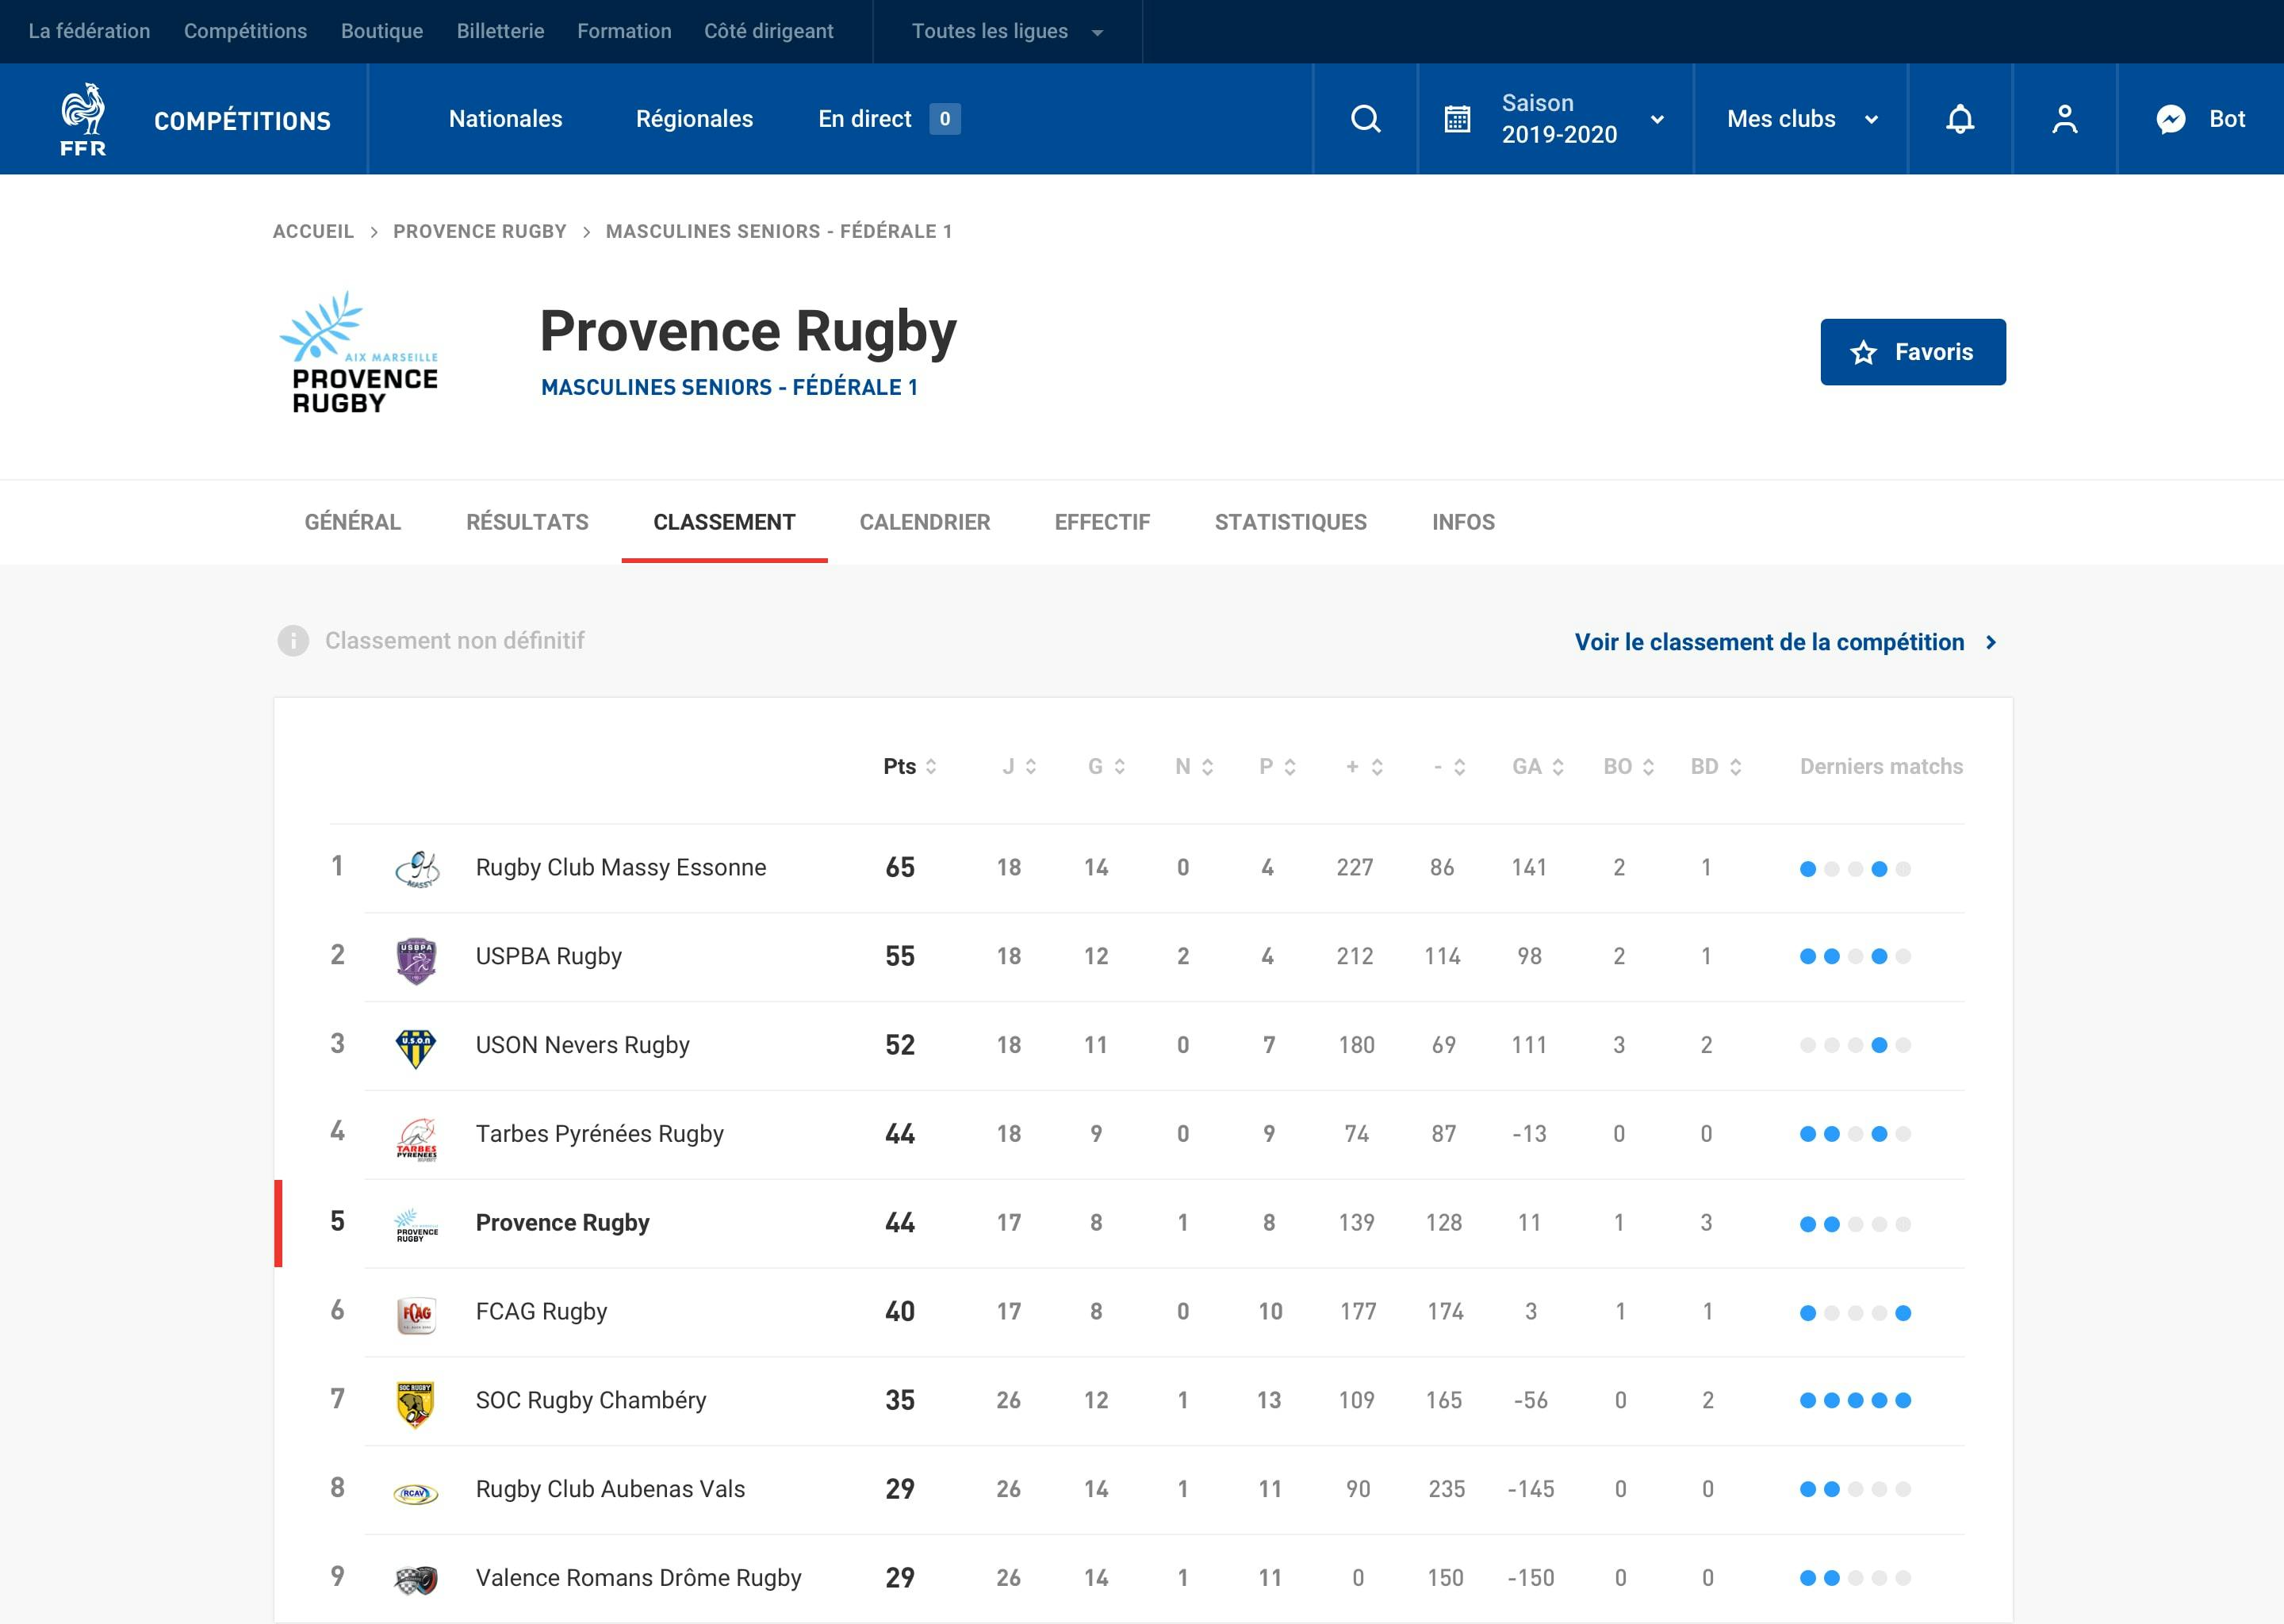Image resolution: width=2284 pixels, height=1624 pixels.
Task: Click the SOC Rugby Chambéry crest
Action: coord(415,1404)
